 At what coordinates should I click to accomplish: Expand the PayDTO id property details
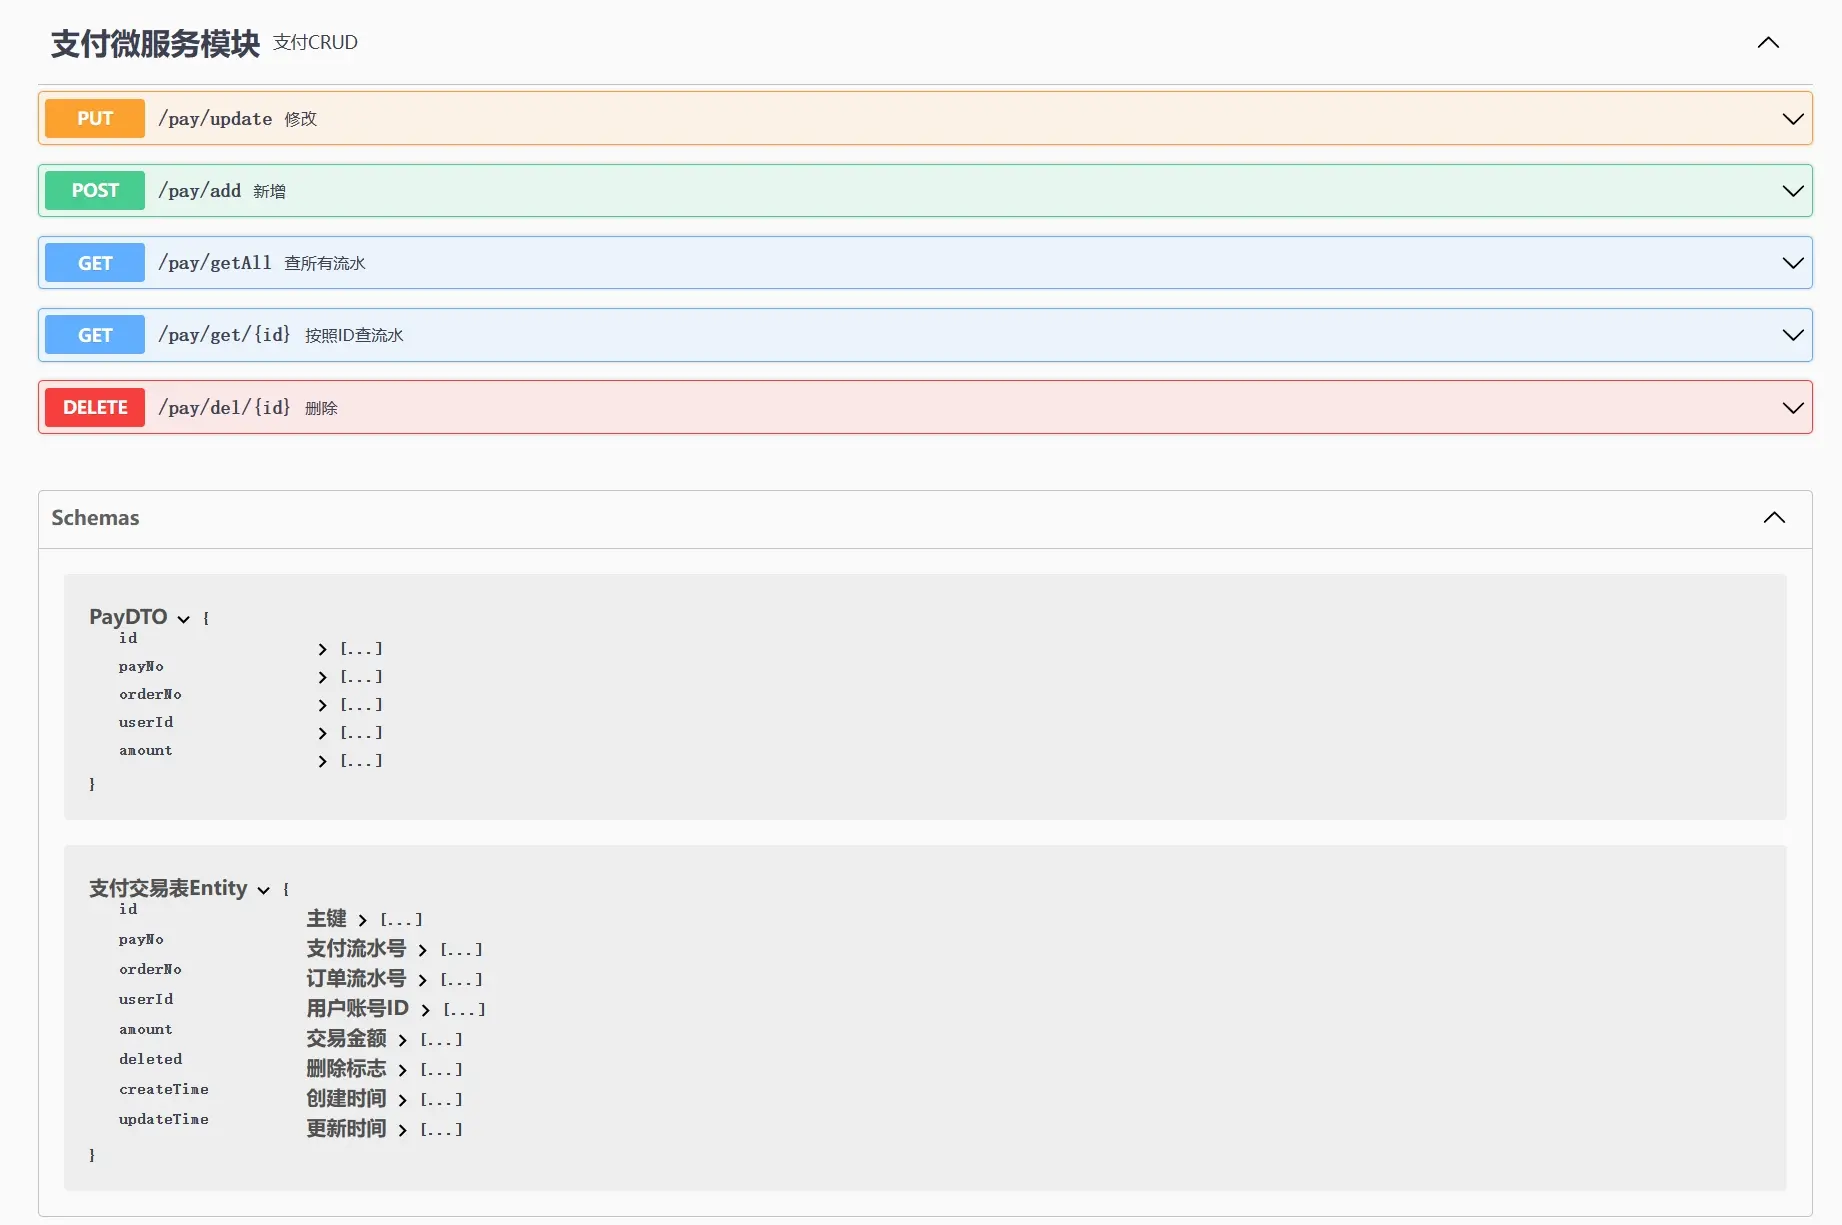click(323, 650)
